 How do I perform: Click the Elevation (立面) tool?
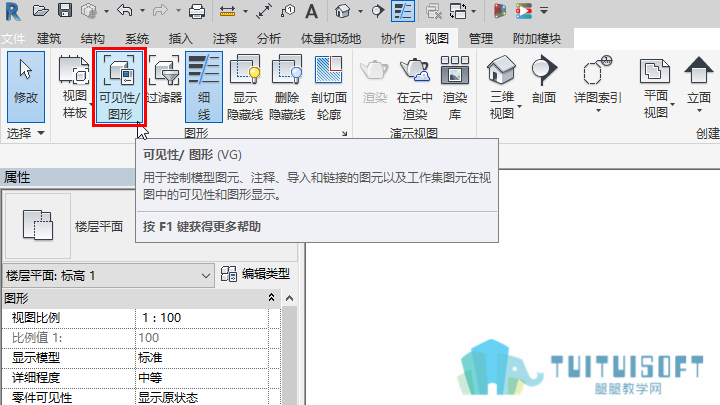(699, 78)
